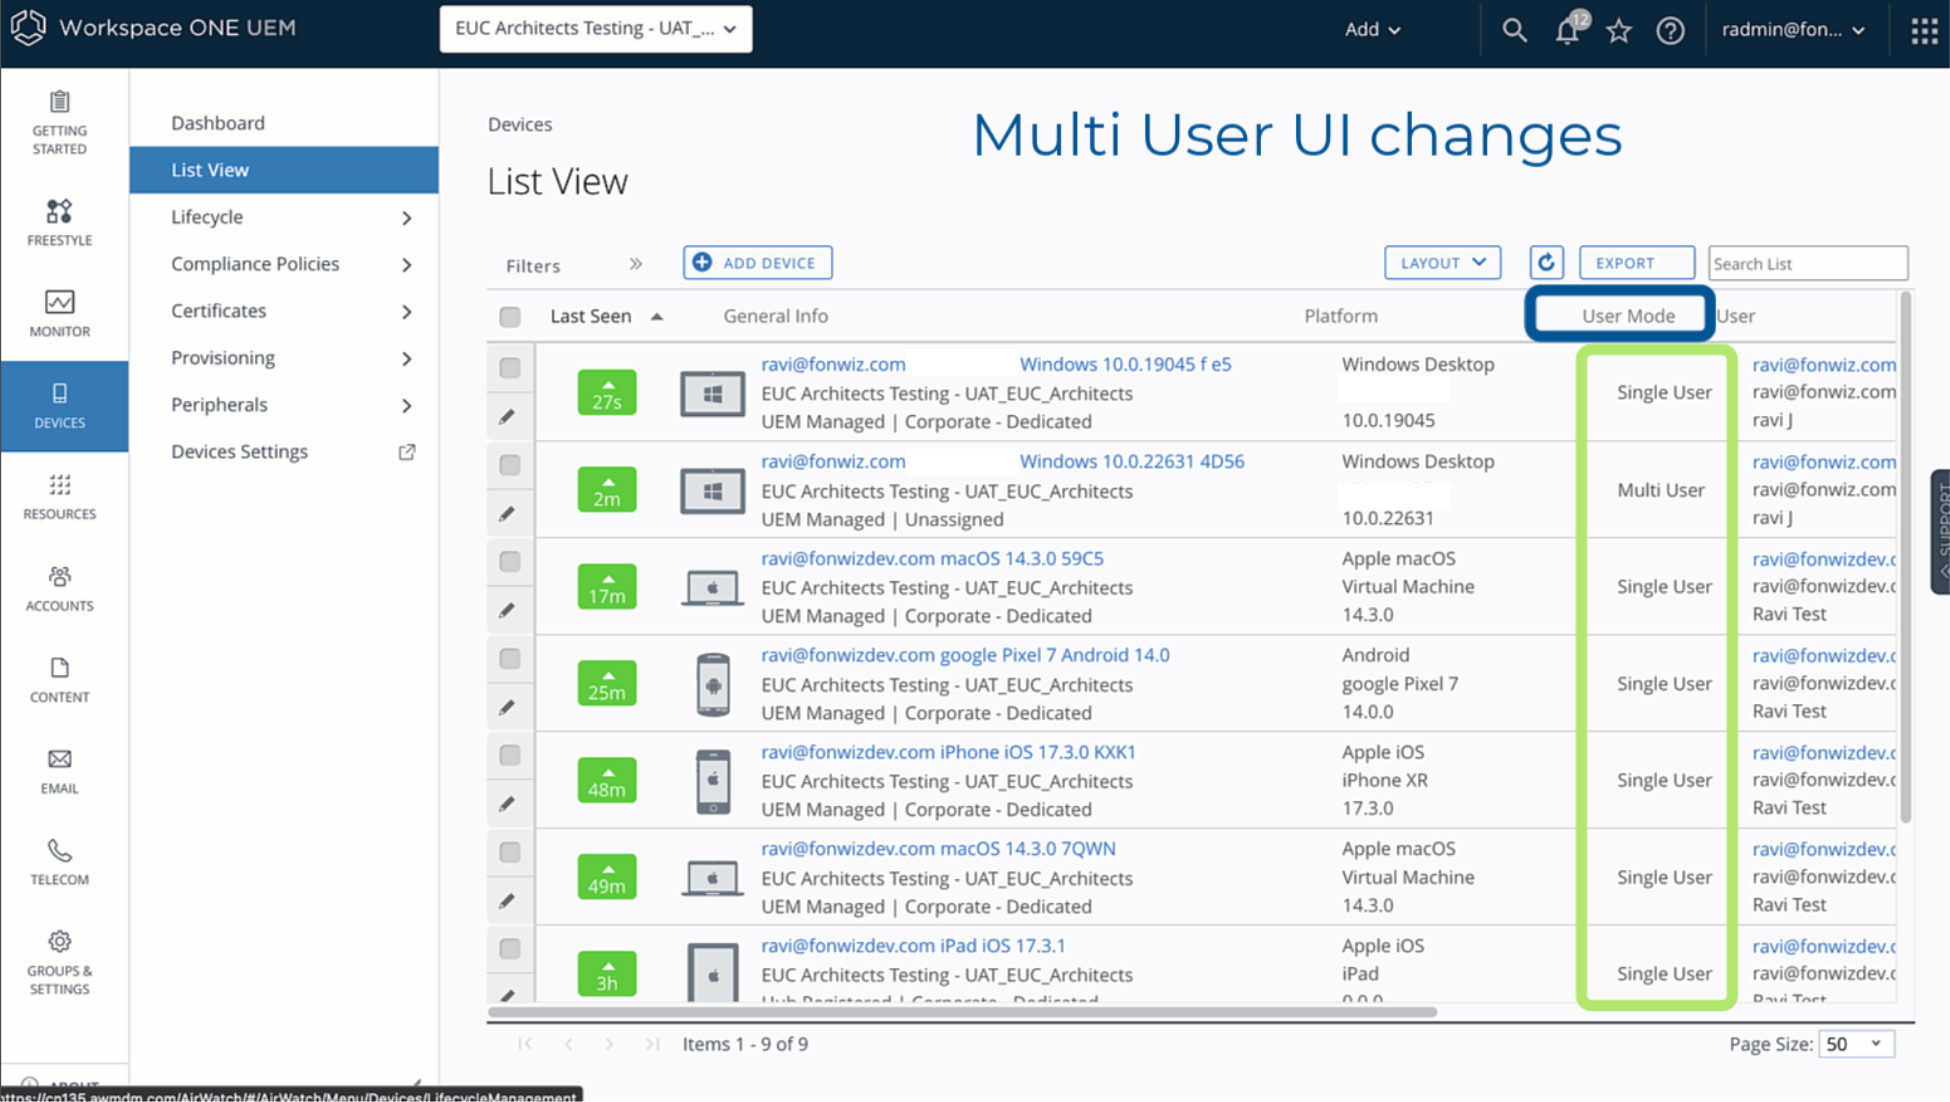Open global search from the top bar

click(1513, 30)
